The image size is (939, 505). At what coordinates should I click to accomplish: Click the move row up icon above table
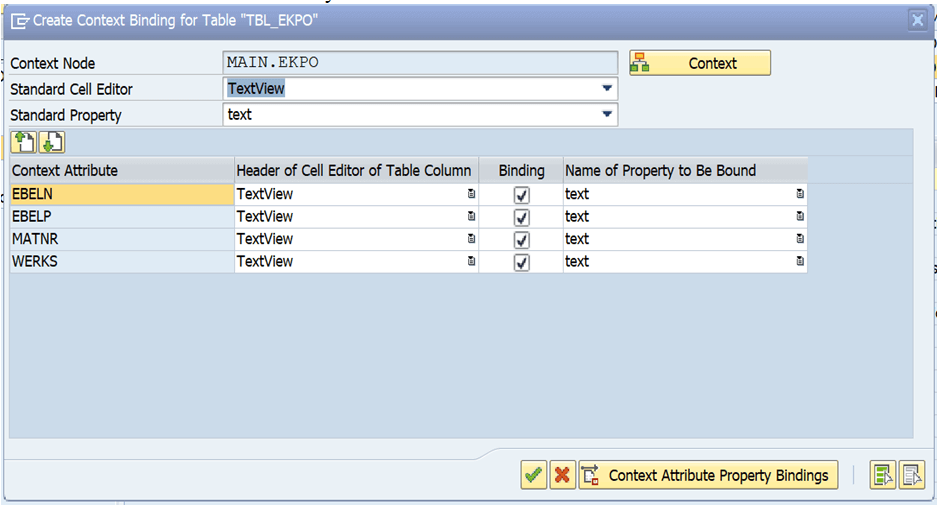tap(24, 143)
